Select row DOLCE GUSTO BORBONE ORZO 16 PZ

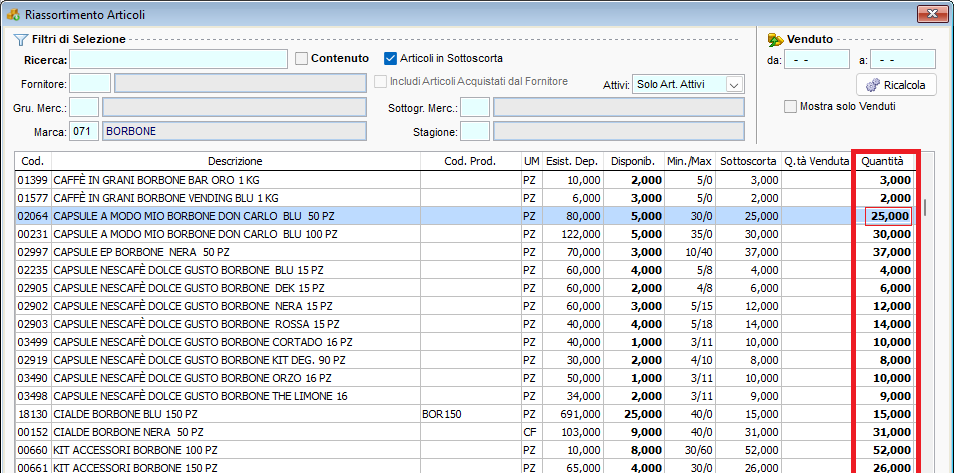(x=465, y=378)
